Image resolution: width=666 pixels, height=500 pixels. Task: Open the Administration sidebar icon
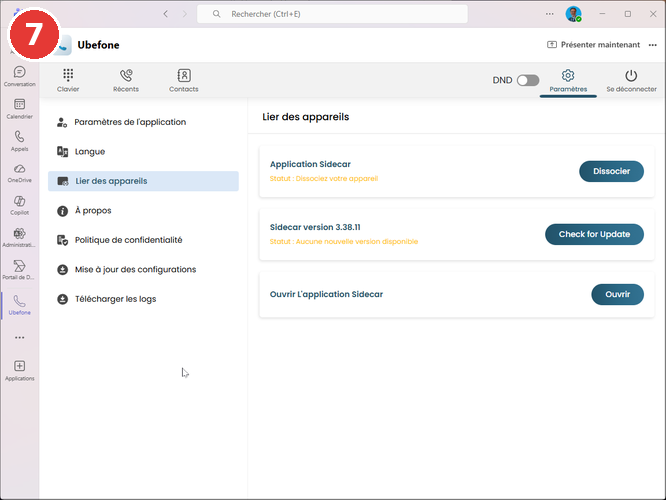pyautogui.click(x=20, y=238)
